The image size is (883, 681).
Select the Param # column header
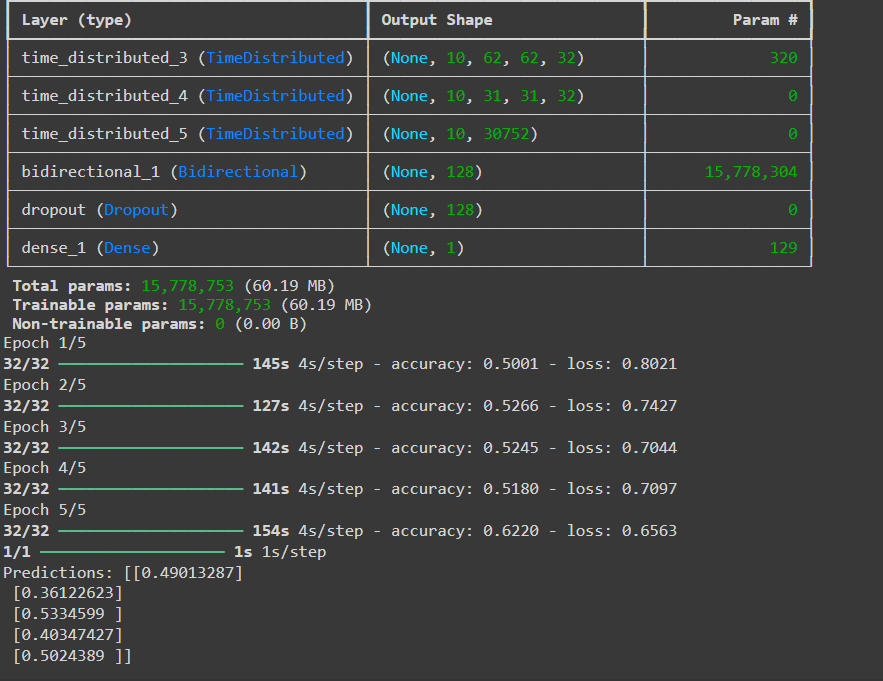click(766, 19)
